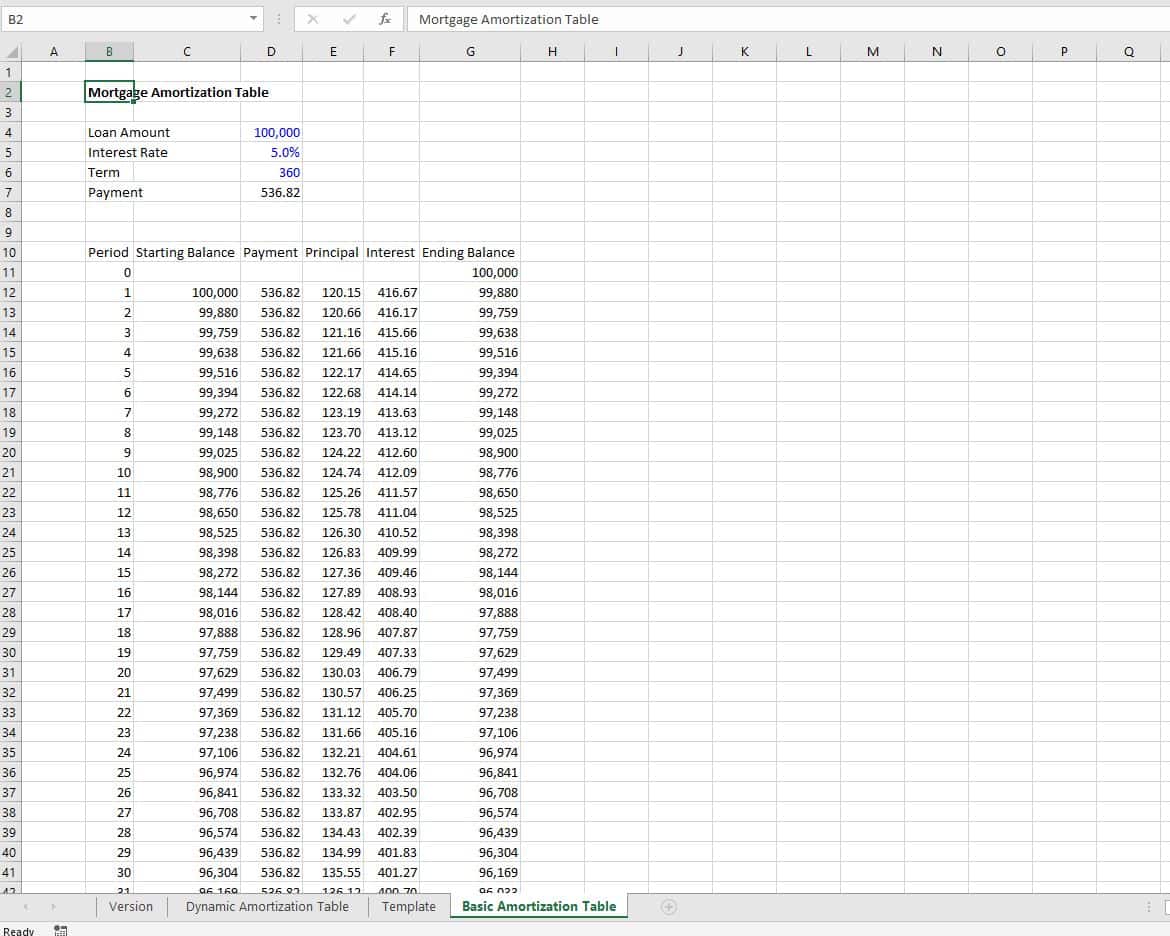Click the Select All corner button above row 1
The width and height of the screenshot is (1170, 936).
[10, 51]
